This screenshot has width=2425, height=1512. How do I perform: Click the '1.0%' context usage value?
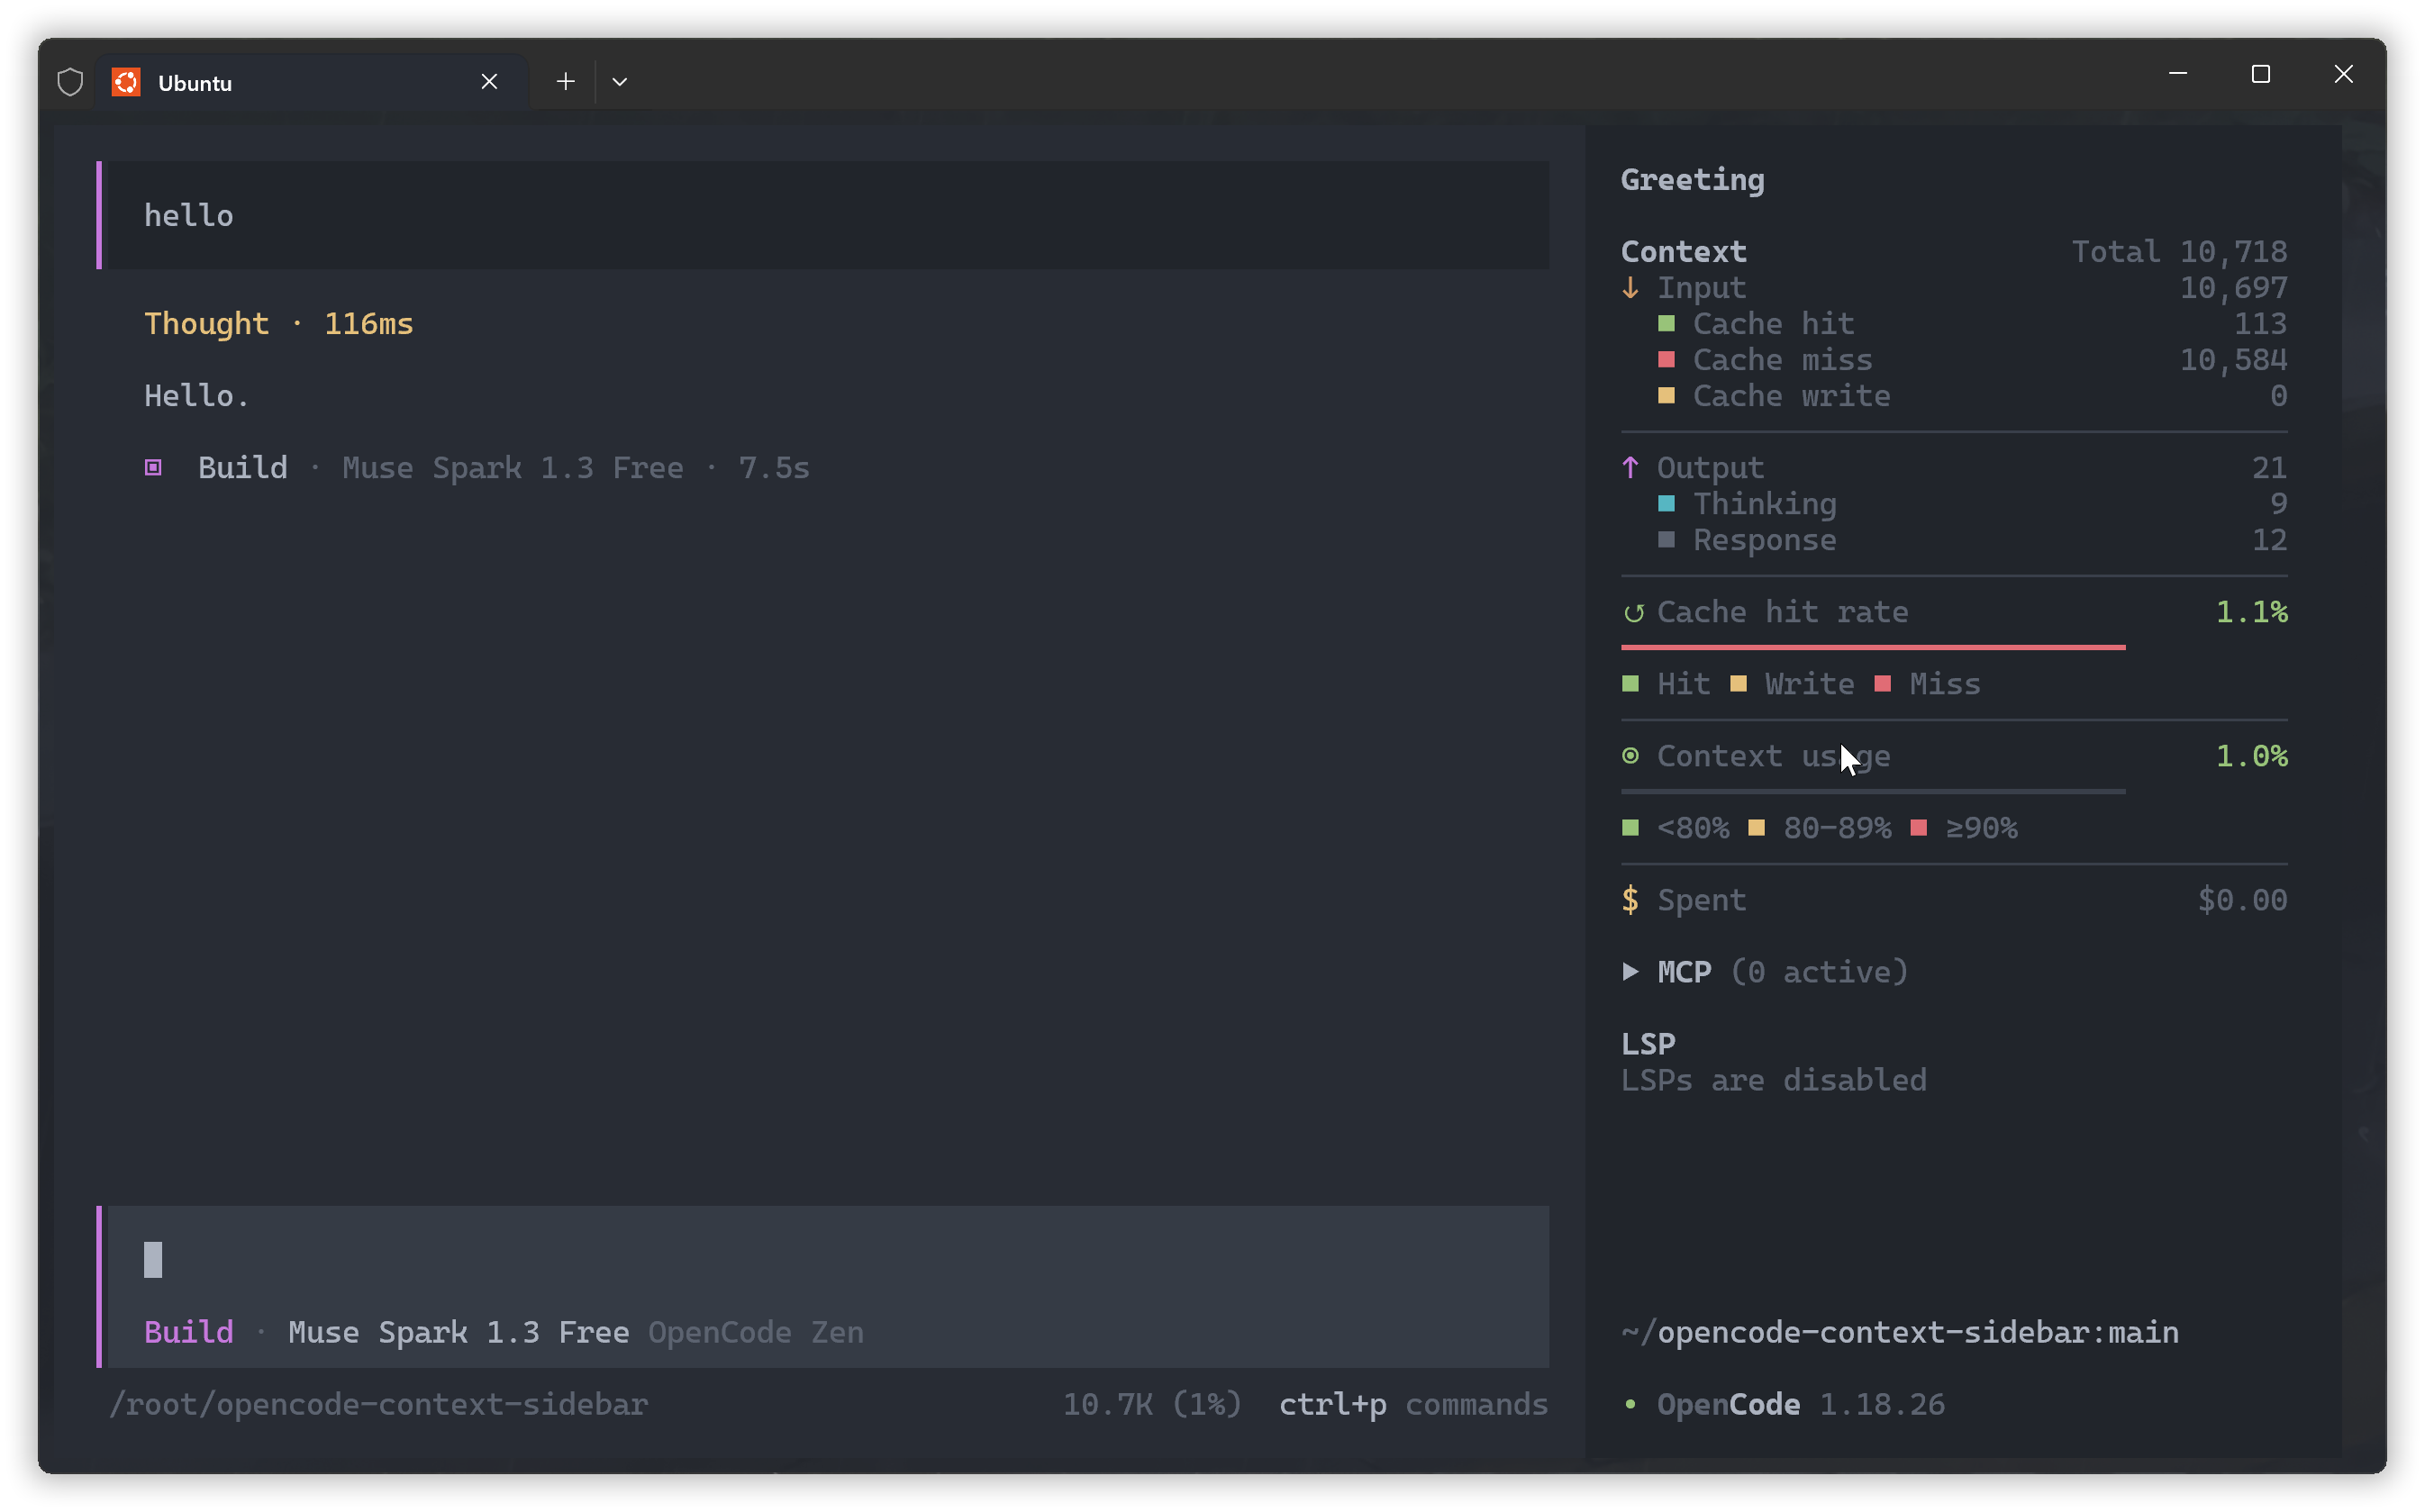[2252, 756]
